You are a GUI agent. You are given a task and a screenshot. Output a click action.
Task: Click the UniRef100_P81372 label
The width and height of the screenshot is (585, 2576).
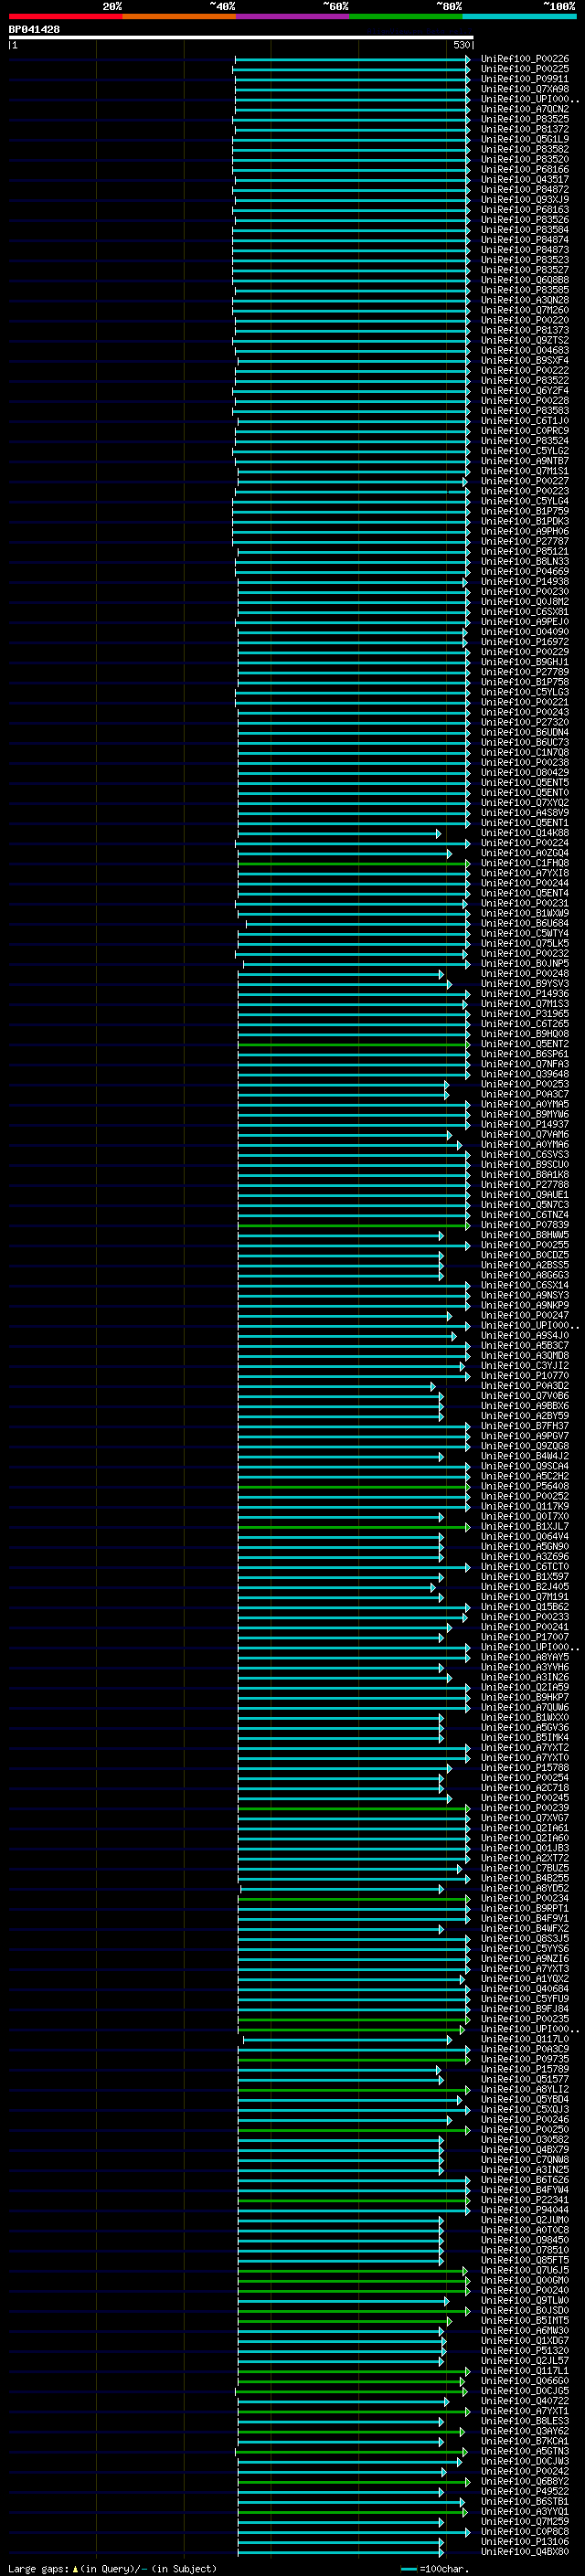pos(524,129)
